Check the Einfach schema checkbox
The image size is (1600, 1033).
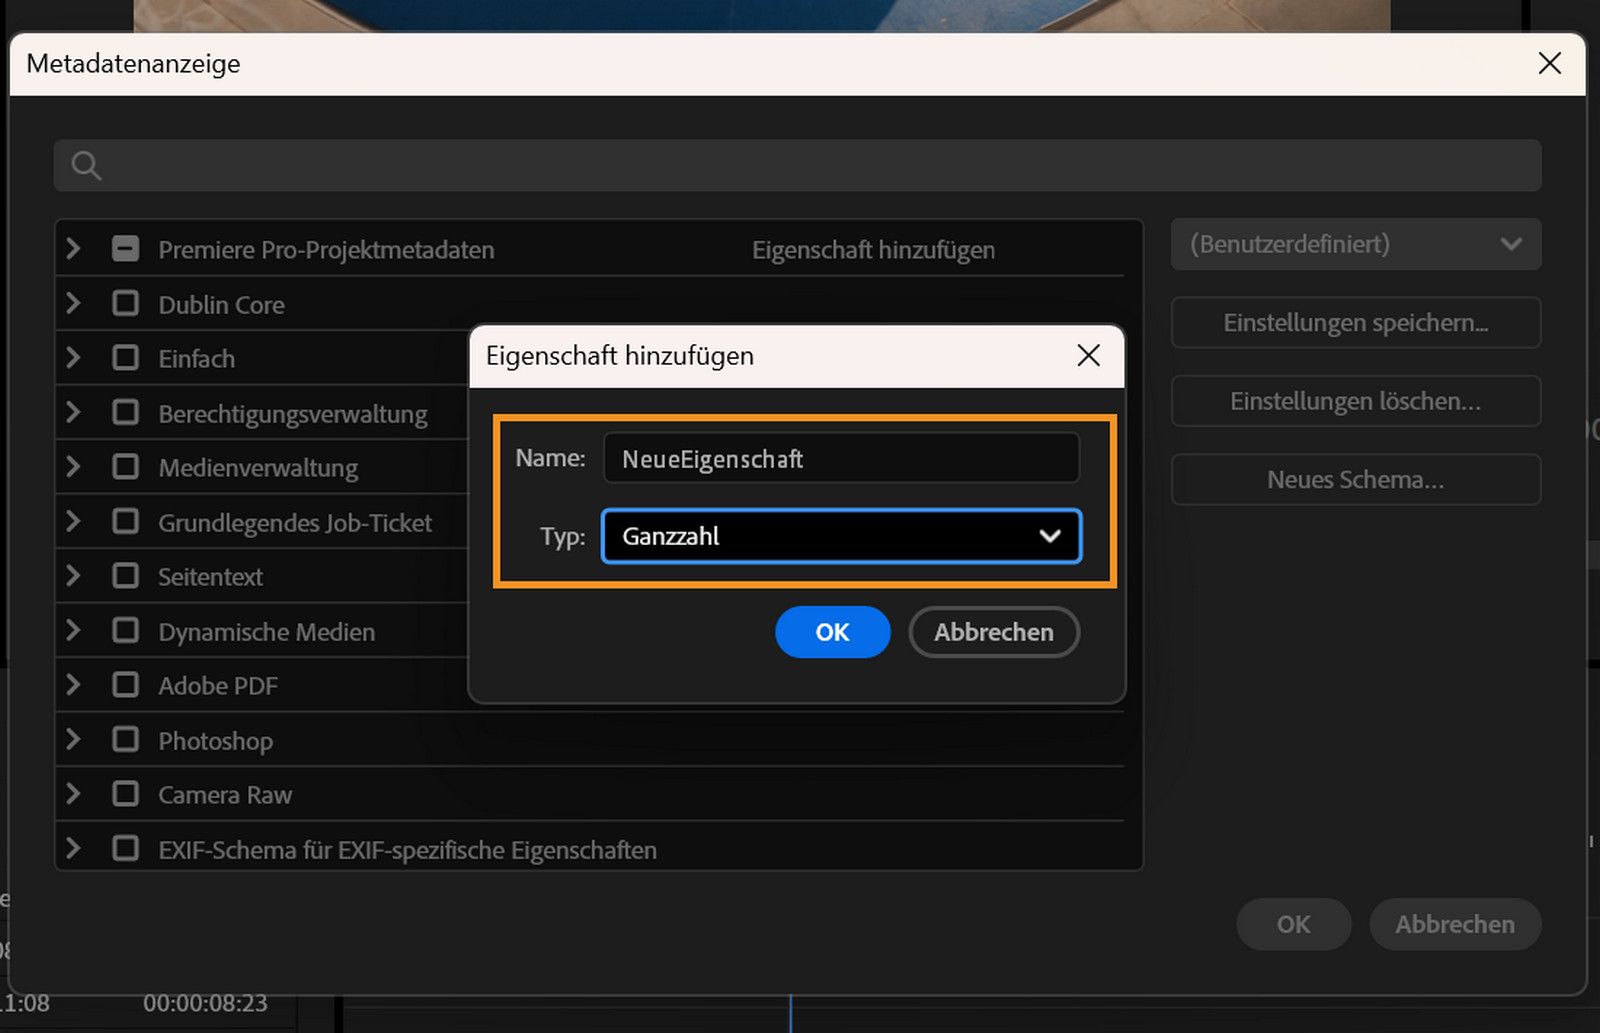126,358
